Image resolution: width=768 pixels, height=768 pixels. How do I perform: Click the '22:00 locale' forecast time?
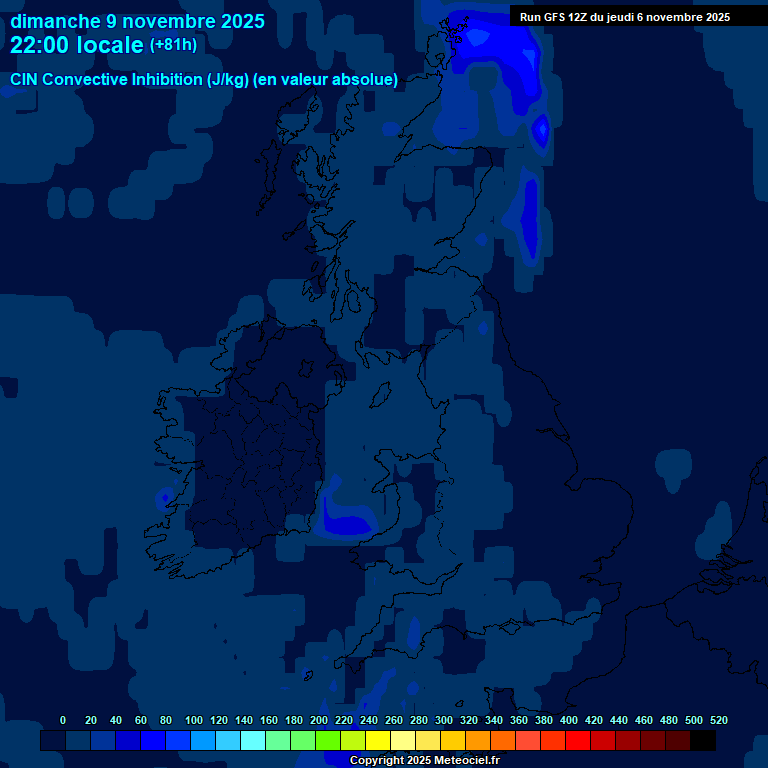(77, 45)
